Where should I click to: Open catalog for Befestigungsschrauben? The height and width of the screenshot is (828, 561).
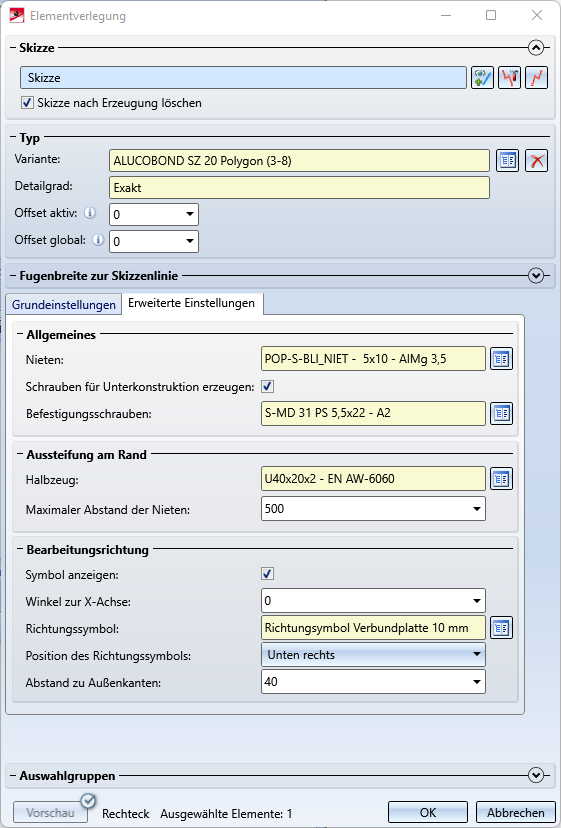[x=501, y=413]
